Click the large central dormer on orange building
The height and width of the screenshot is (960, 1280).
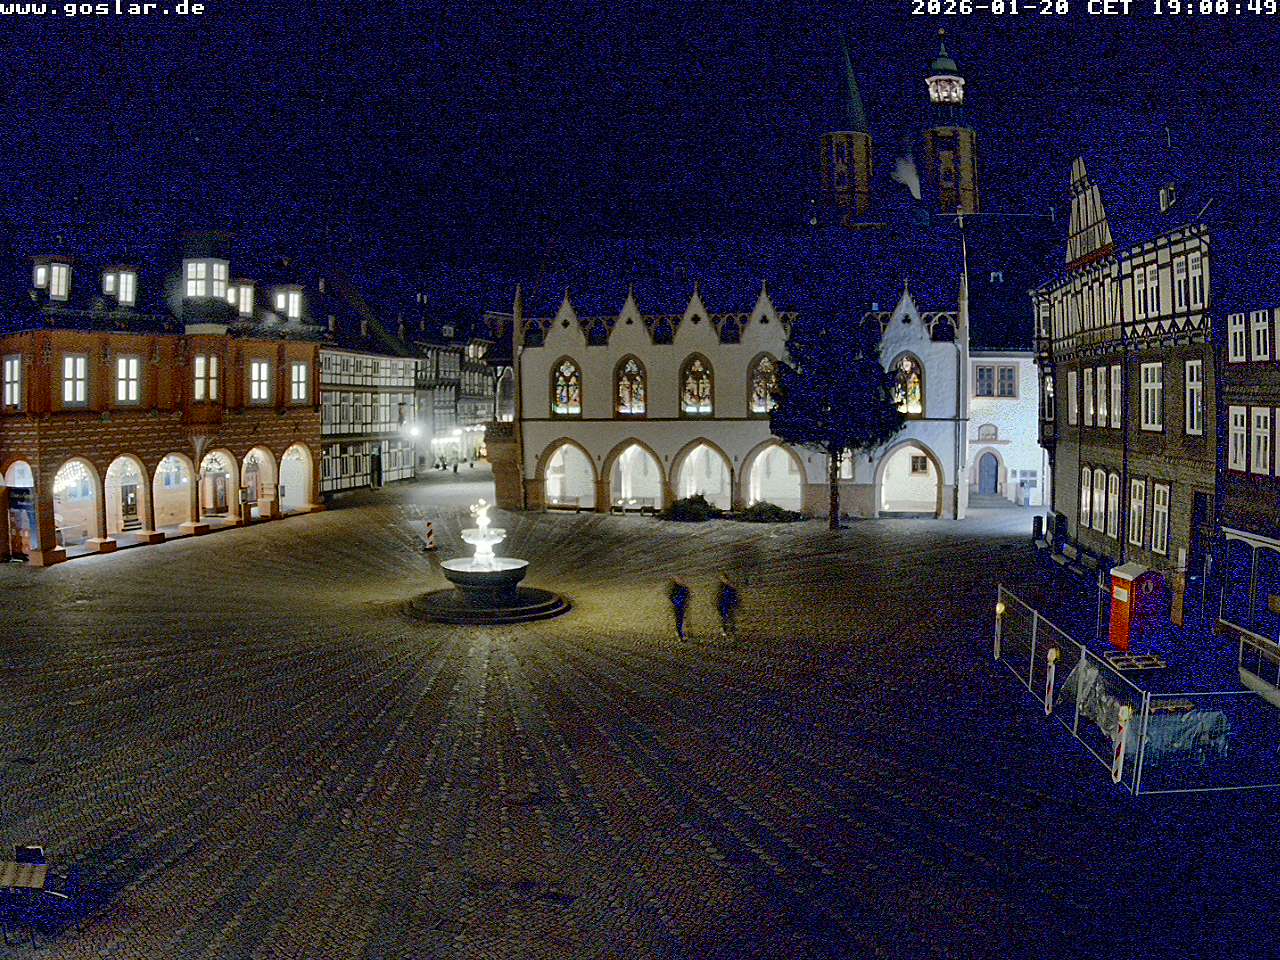coord(207,277)
